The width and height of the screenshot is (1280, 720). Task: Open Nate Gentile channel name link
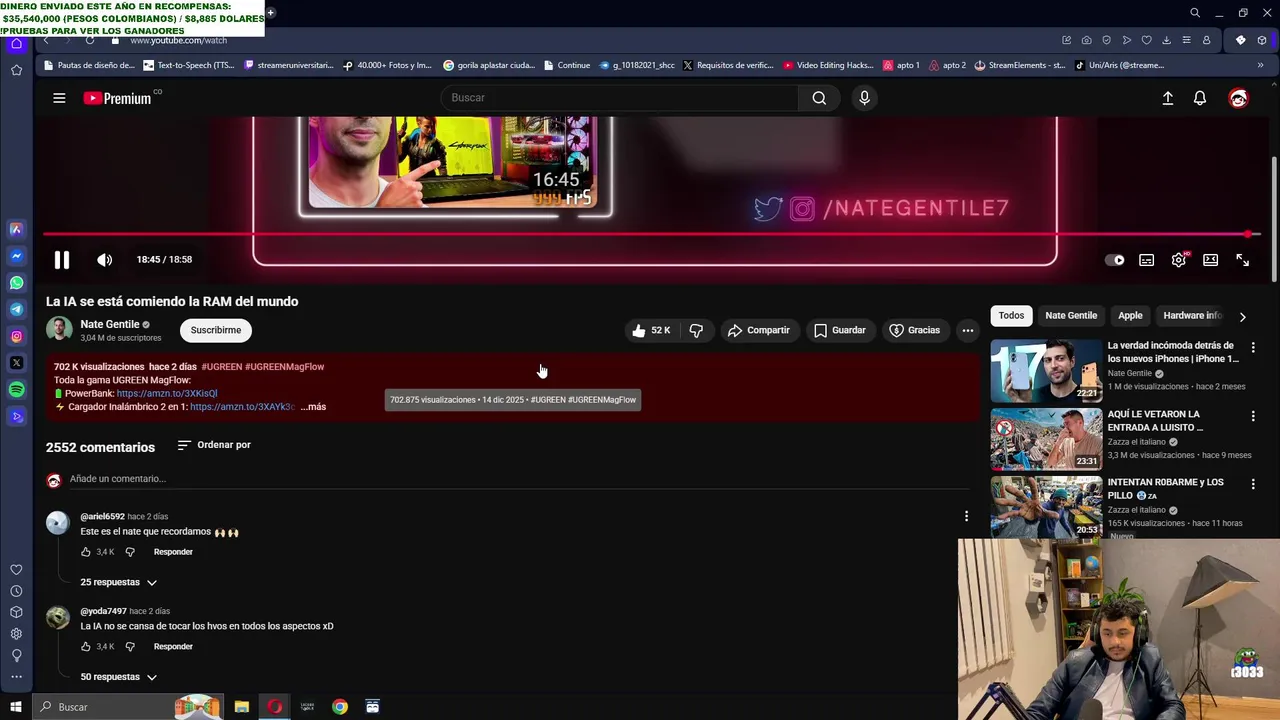pos(110,324)
